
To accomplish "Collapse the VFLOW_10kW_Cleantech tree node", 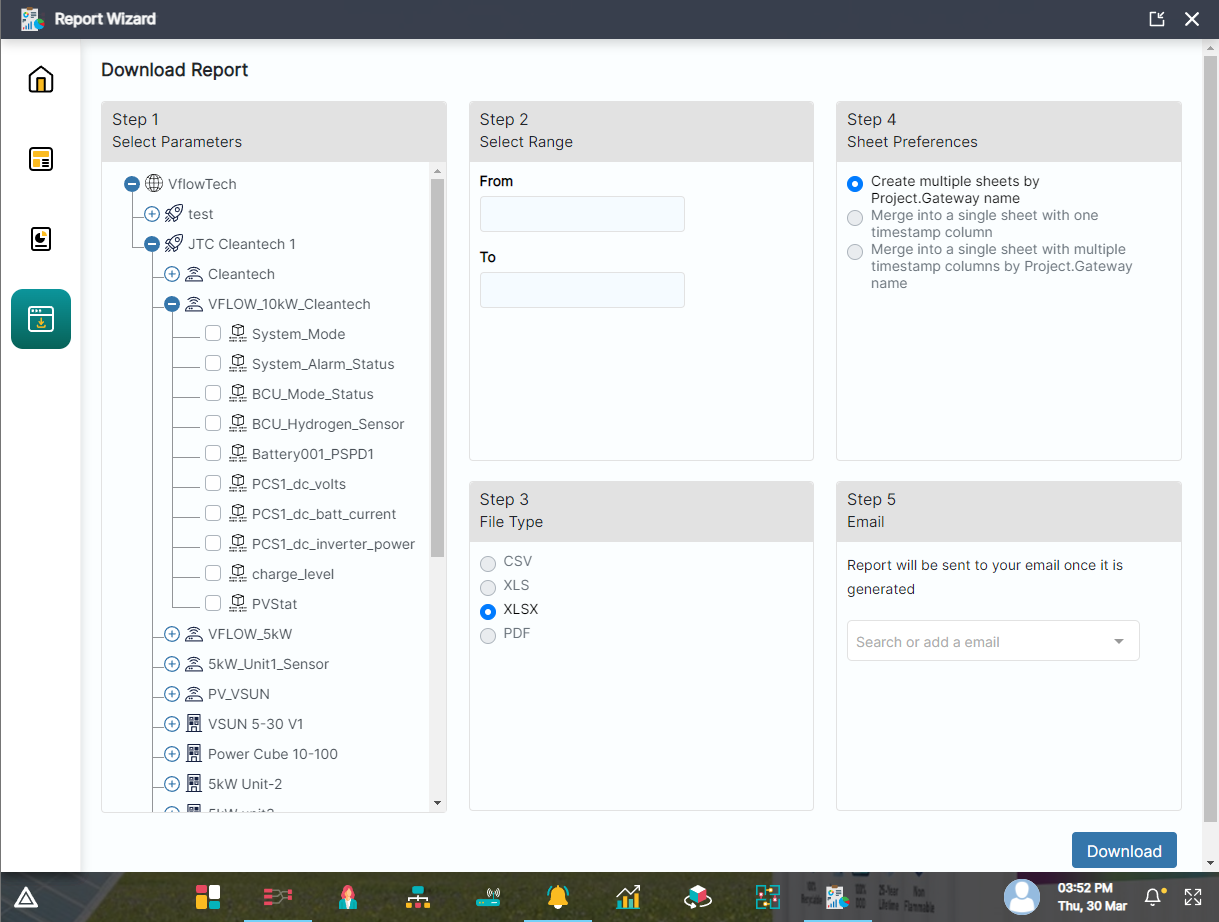I will [x=171, y=304].
